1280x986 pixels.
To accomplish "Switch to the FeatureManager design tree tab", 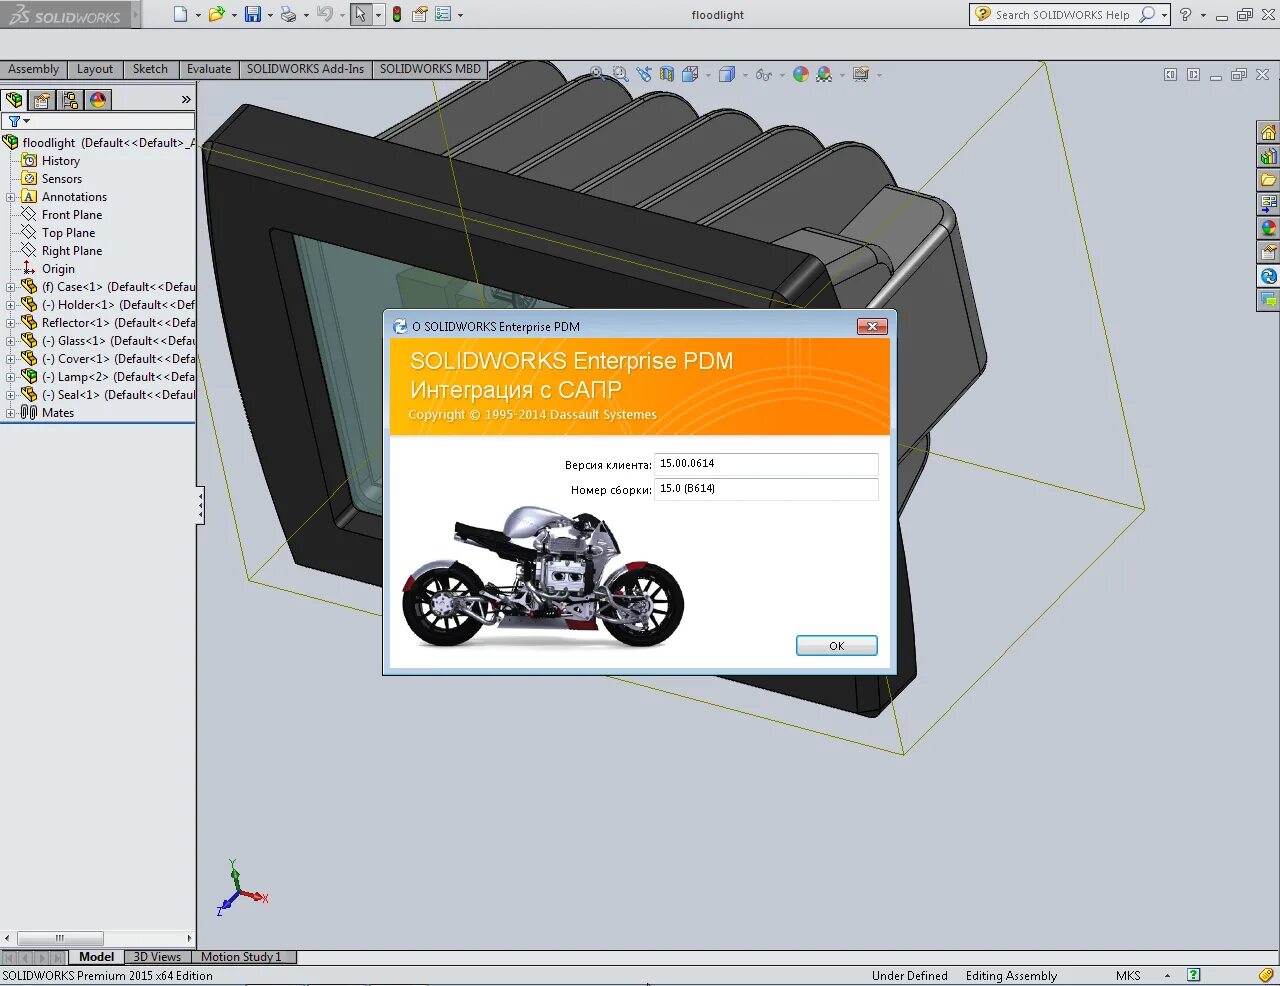I will [x=14, y=100].
